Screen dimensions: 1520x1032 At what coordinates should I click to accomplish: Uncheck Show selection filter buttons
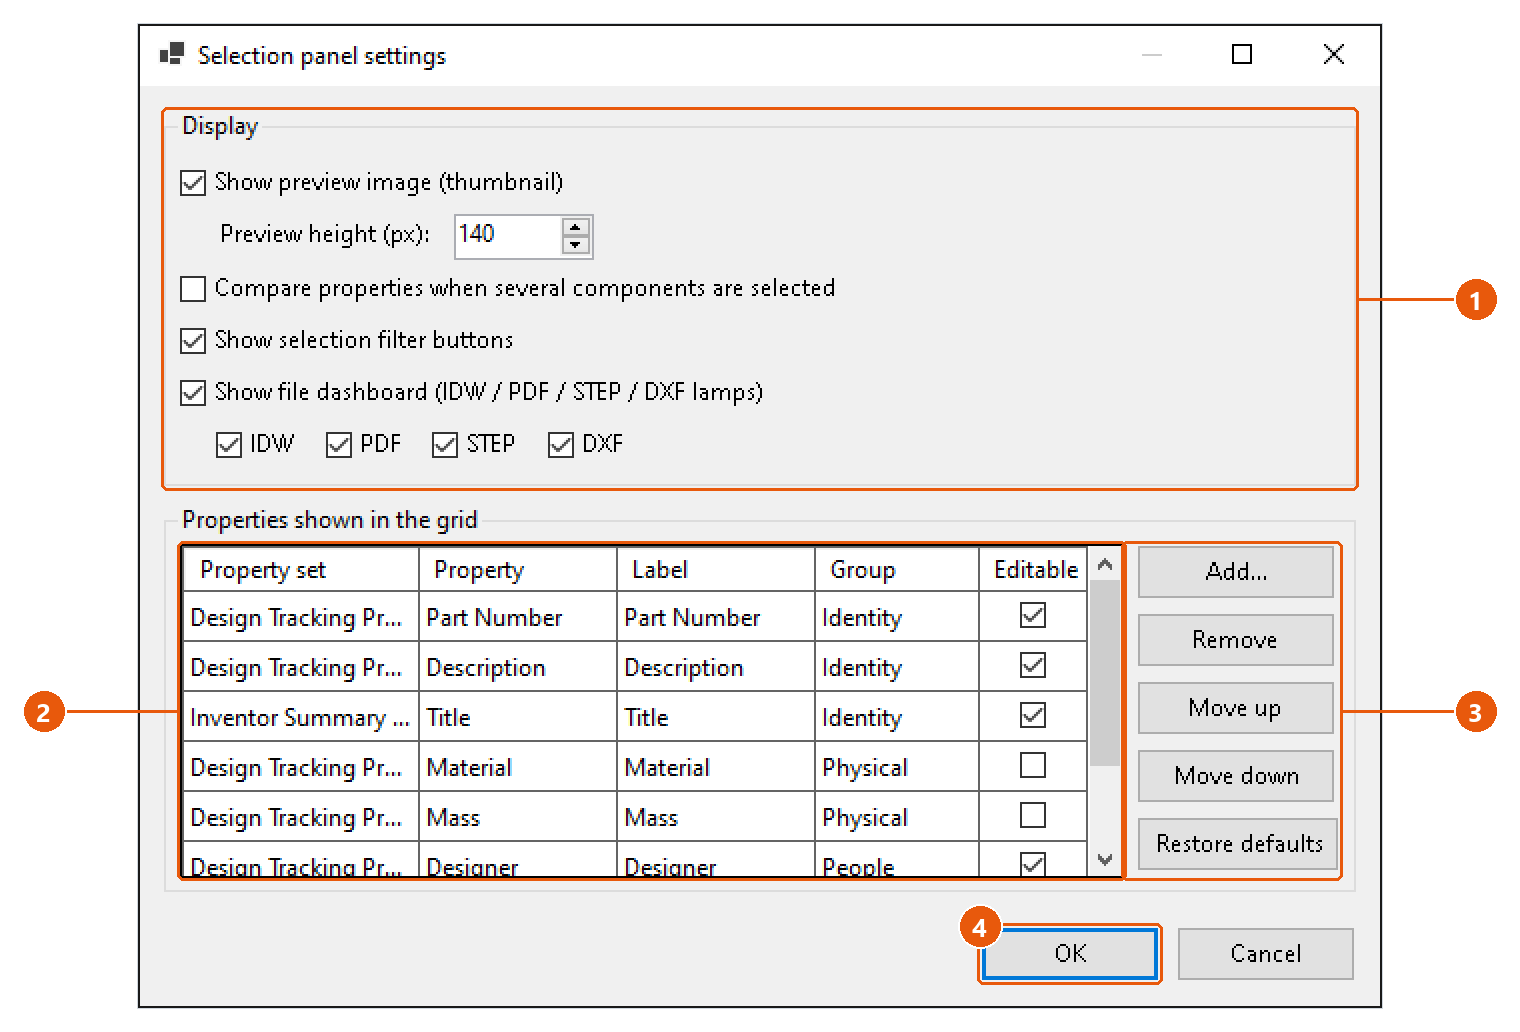click(193, 341)
